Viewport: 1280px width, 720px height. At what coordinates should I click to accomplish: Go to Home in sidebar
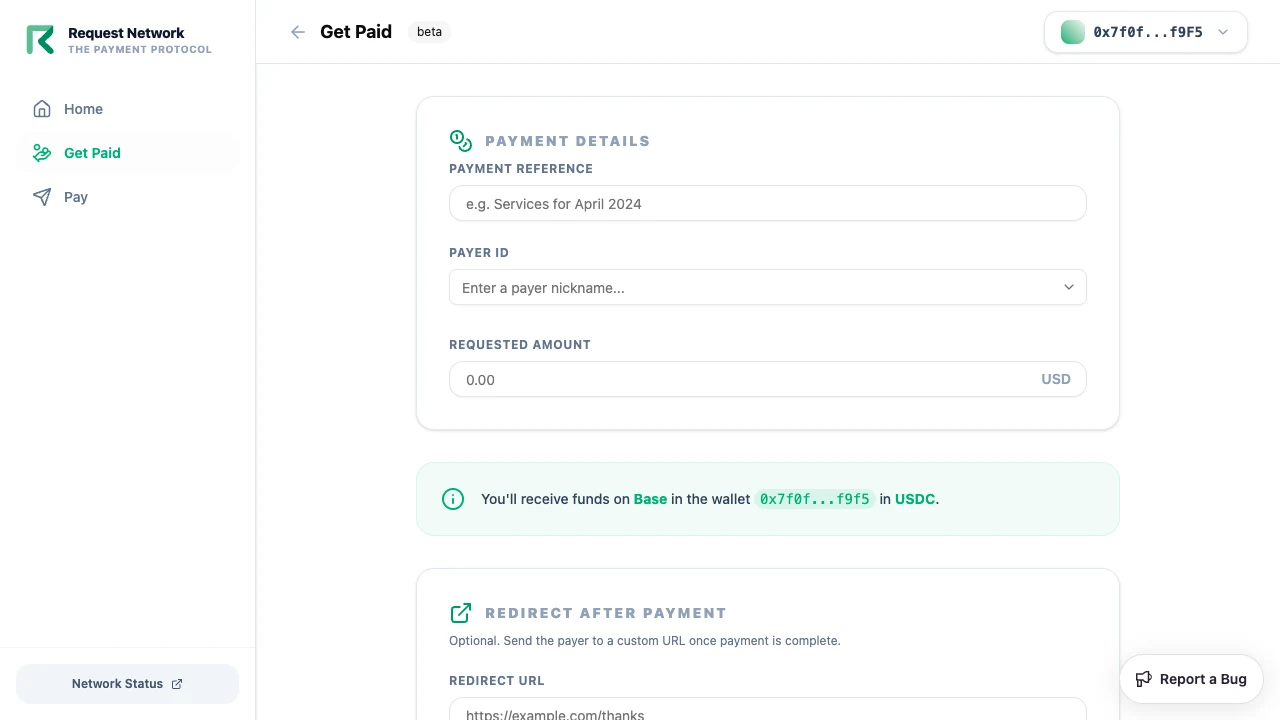pos(128,109)
